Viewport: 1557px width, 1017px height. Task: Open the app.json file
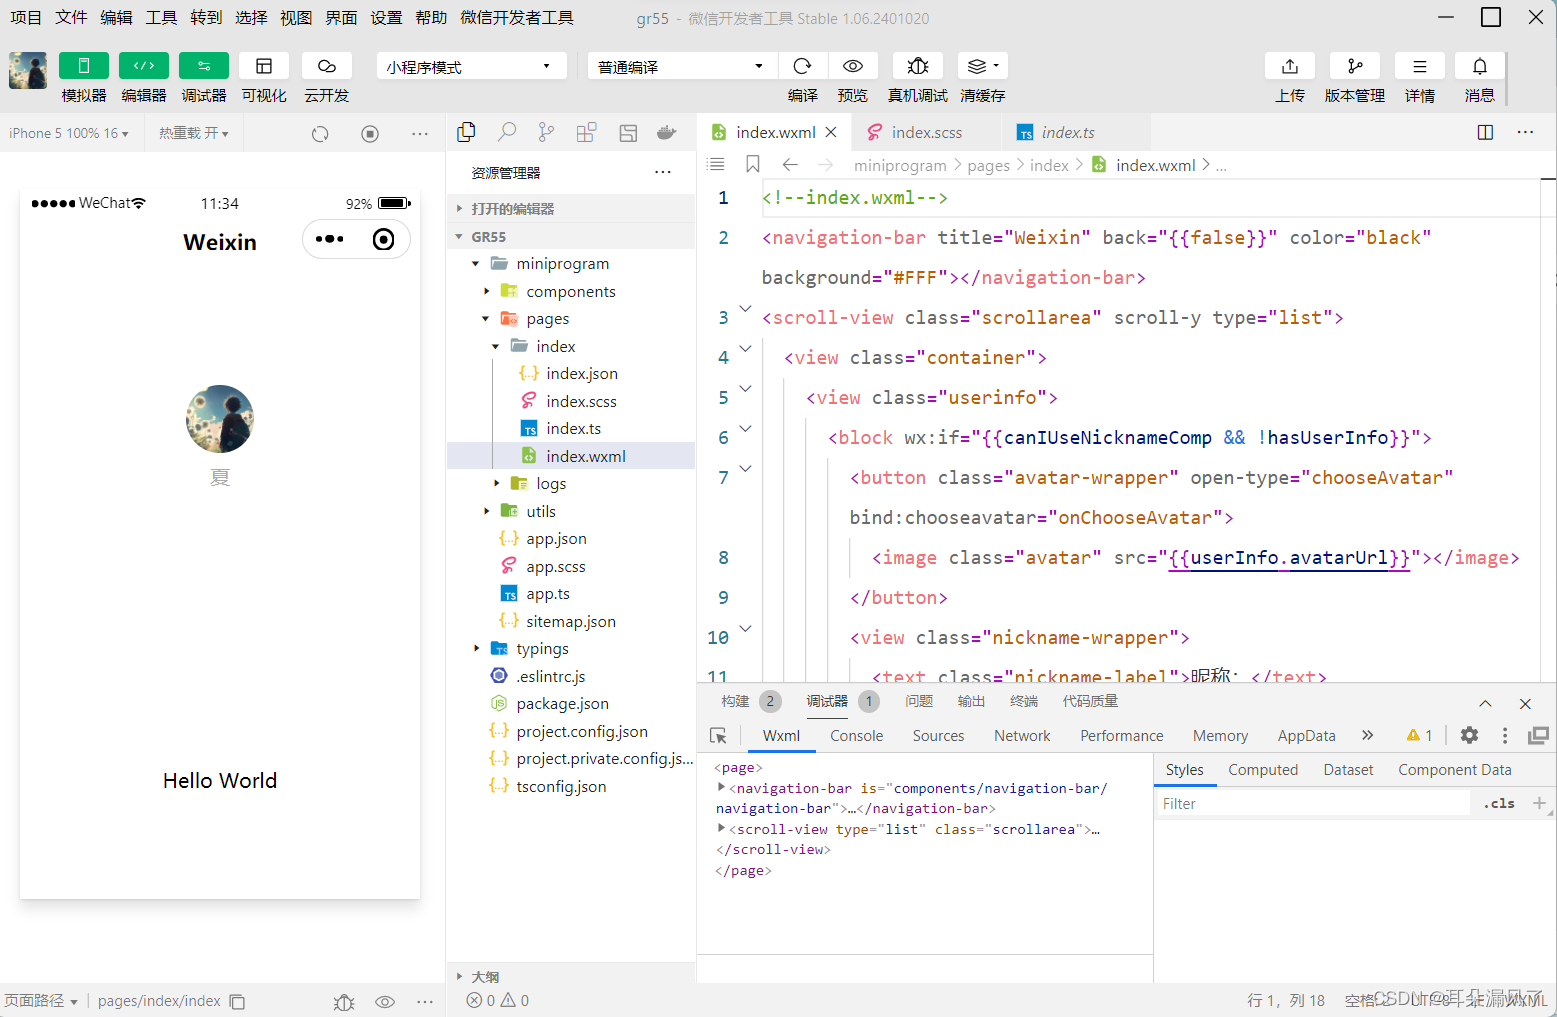coord(556,538)
